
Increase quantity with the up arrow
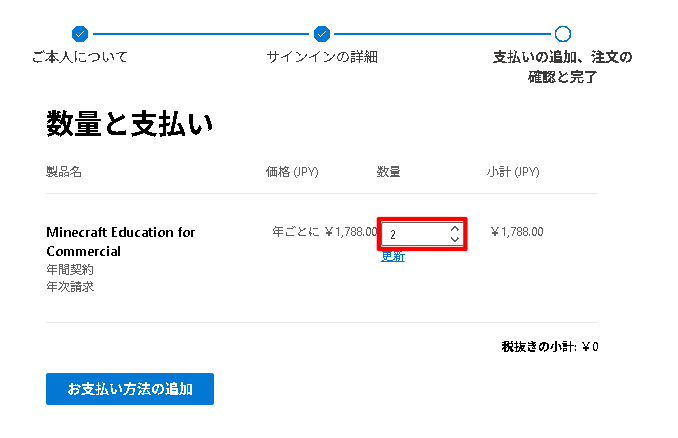[454, 229]
